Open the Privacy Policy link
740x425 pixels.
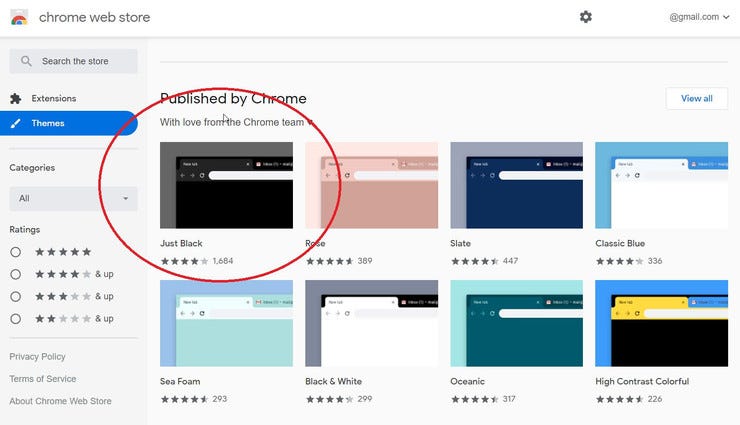point(37,357)
